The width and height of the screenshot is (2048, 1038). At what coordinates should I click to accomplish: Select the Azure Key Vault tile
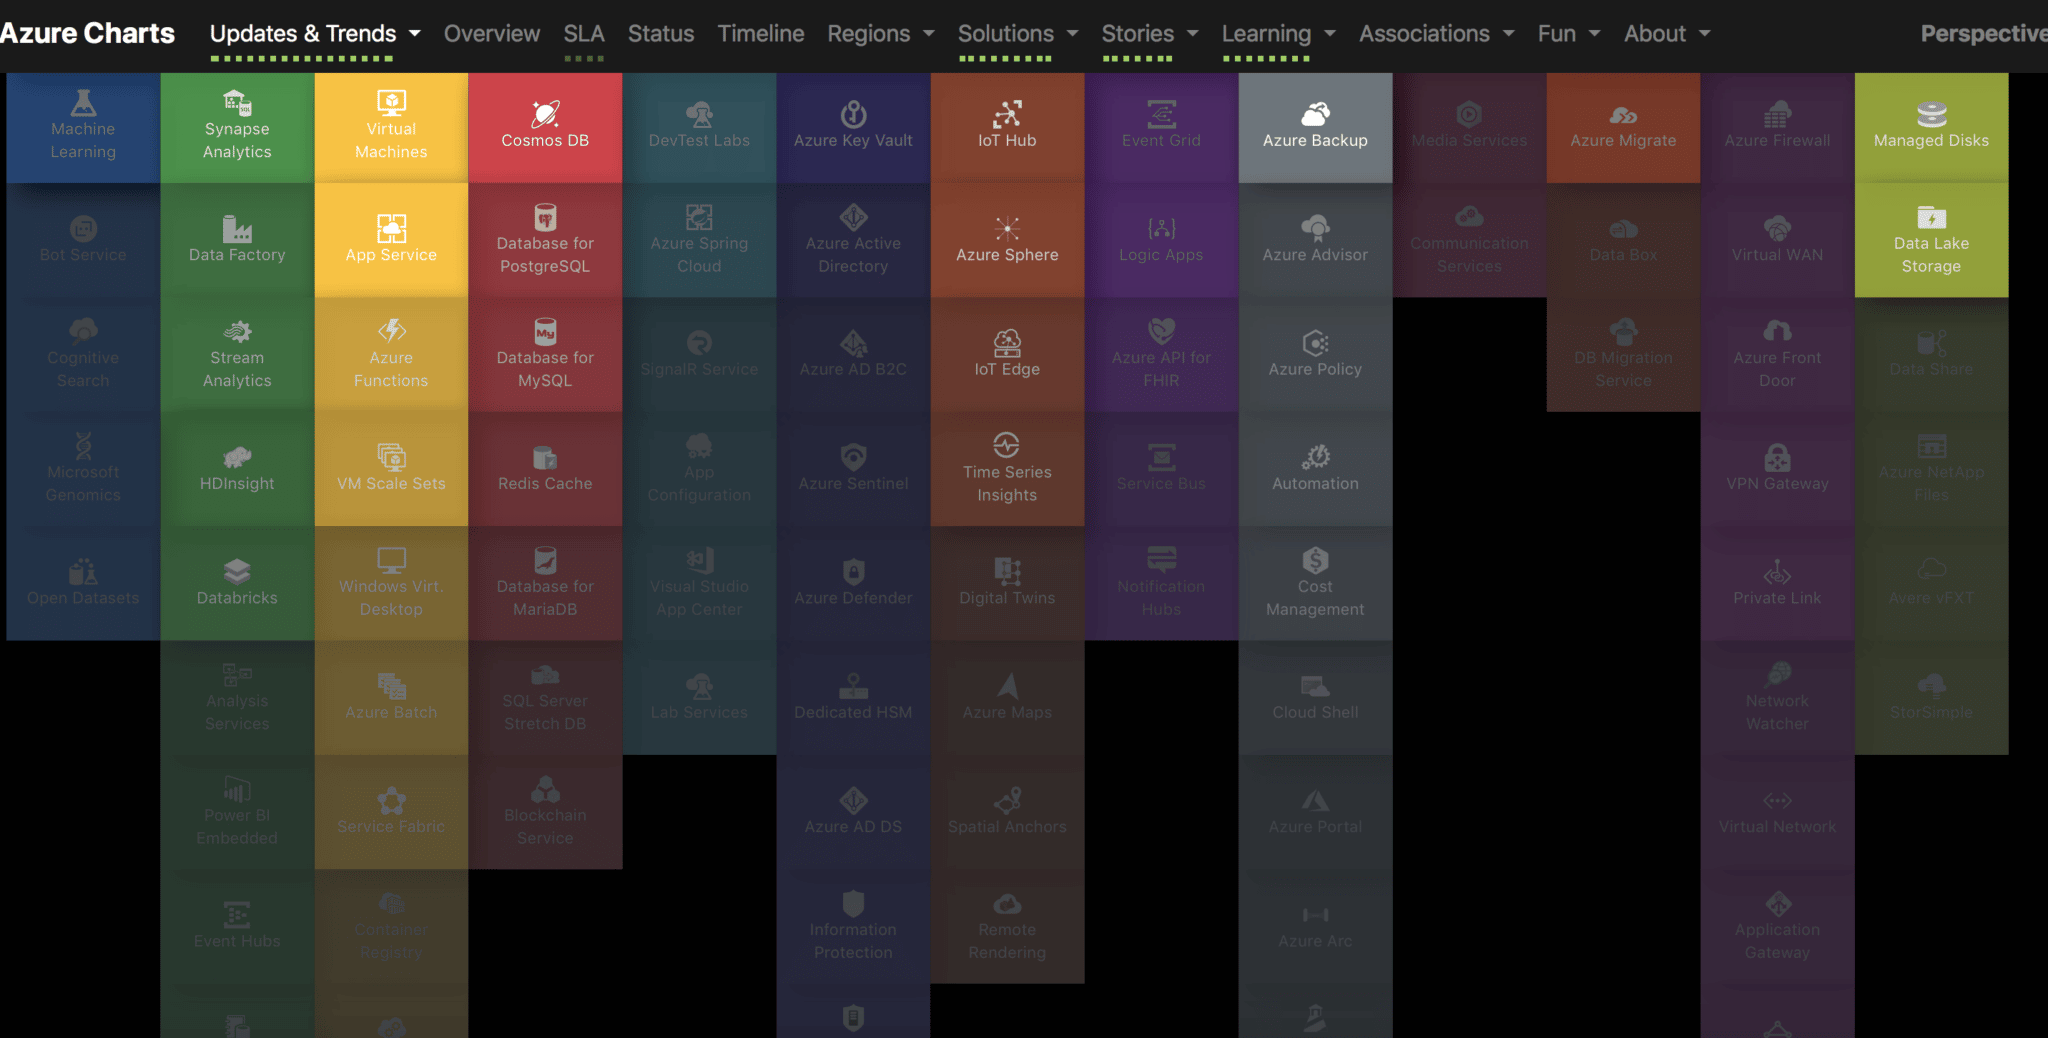tap(853, 128)
